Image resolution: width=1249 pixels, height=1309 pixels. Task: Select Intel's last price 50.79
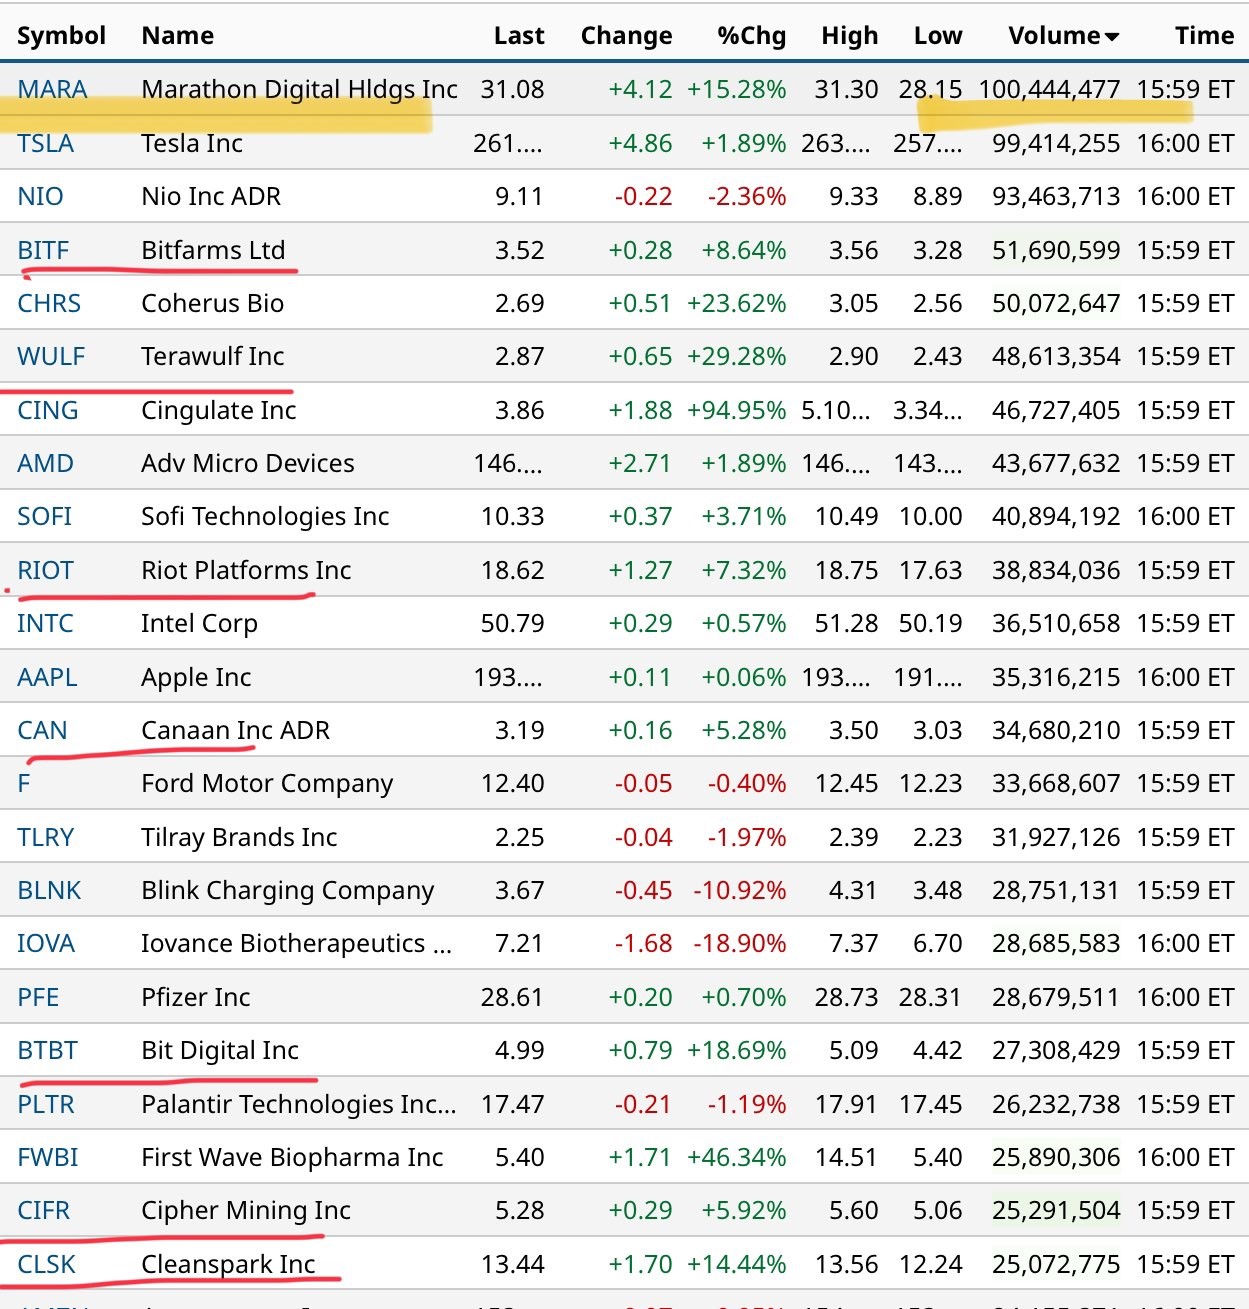513,623
